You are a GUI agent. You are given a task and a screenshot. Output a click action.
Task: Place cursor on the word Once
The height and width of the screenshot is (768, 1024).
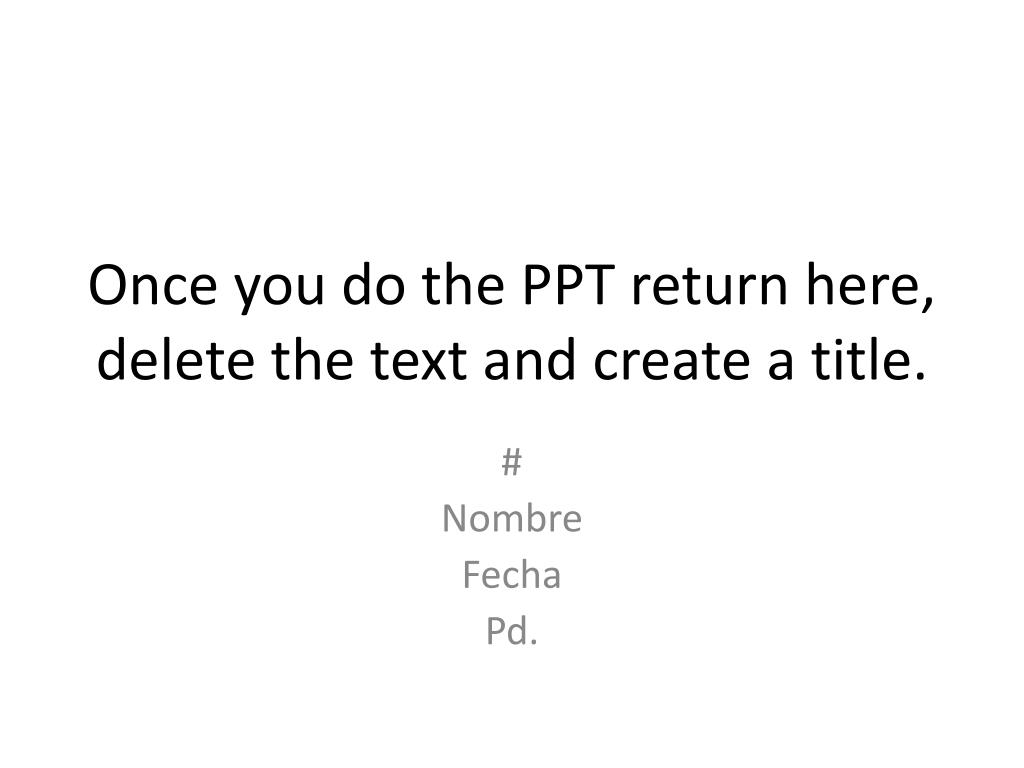[x=153, y=286]
